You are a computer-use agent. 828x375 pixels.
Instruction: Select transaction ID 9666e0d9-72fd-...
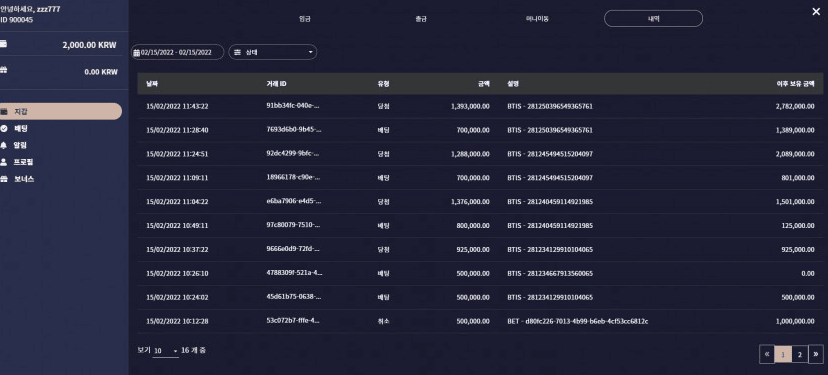click(x=293, y=249)
